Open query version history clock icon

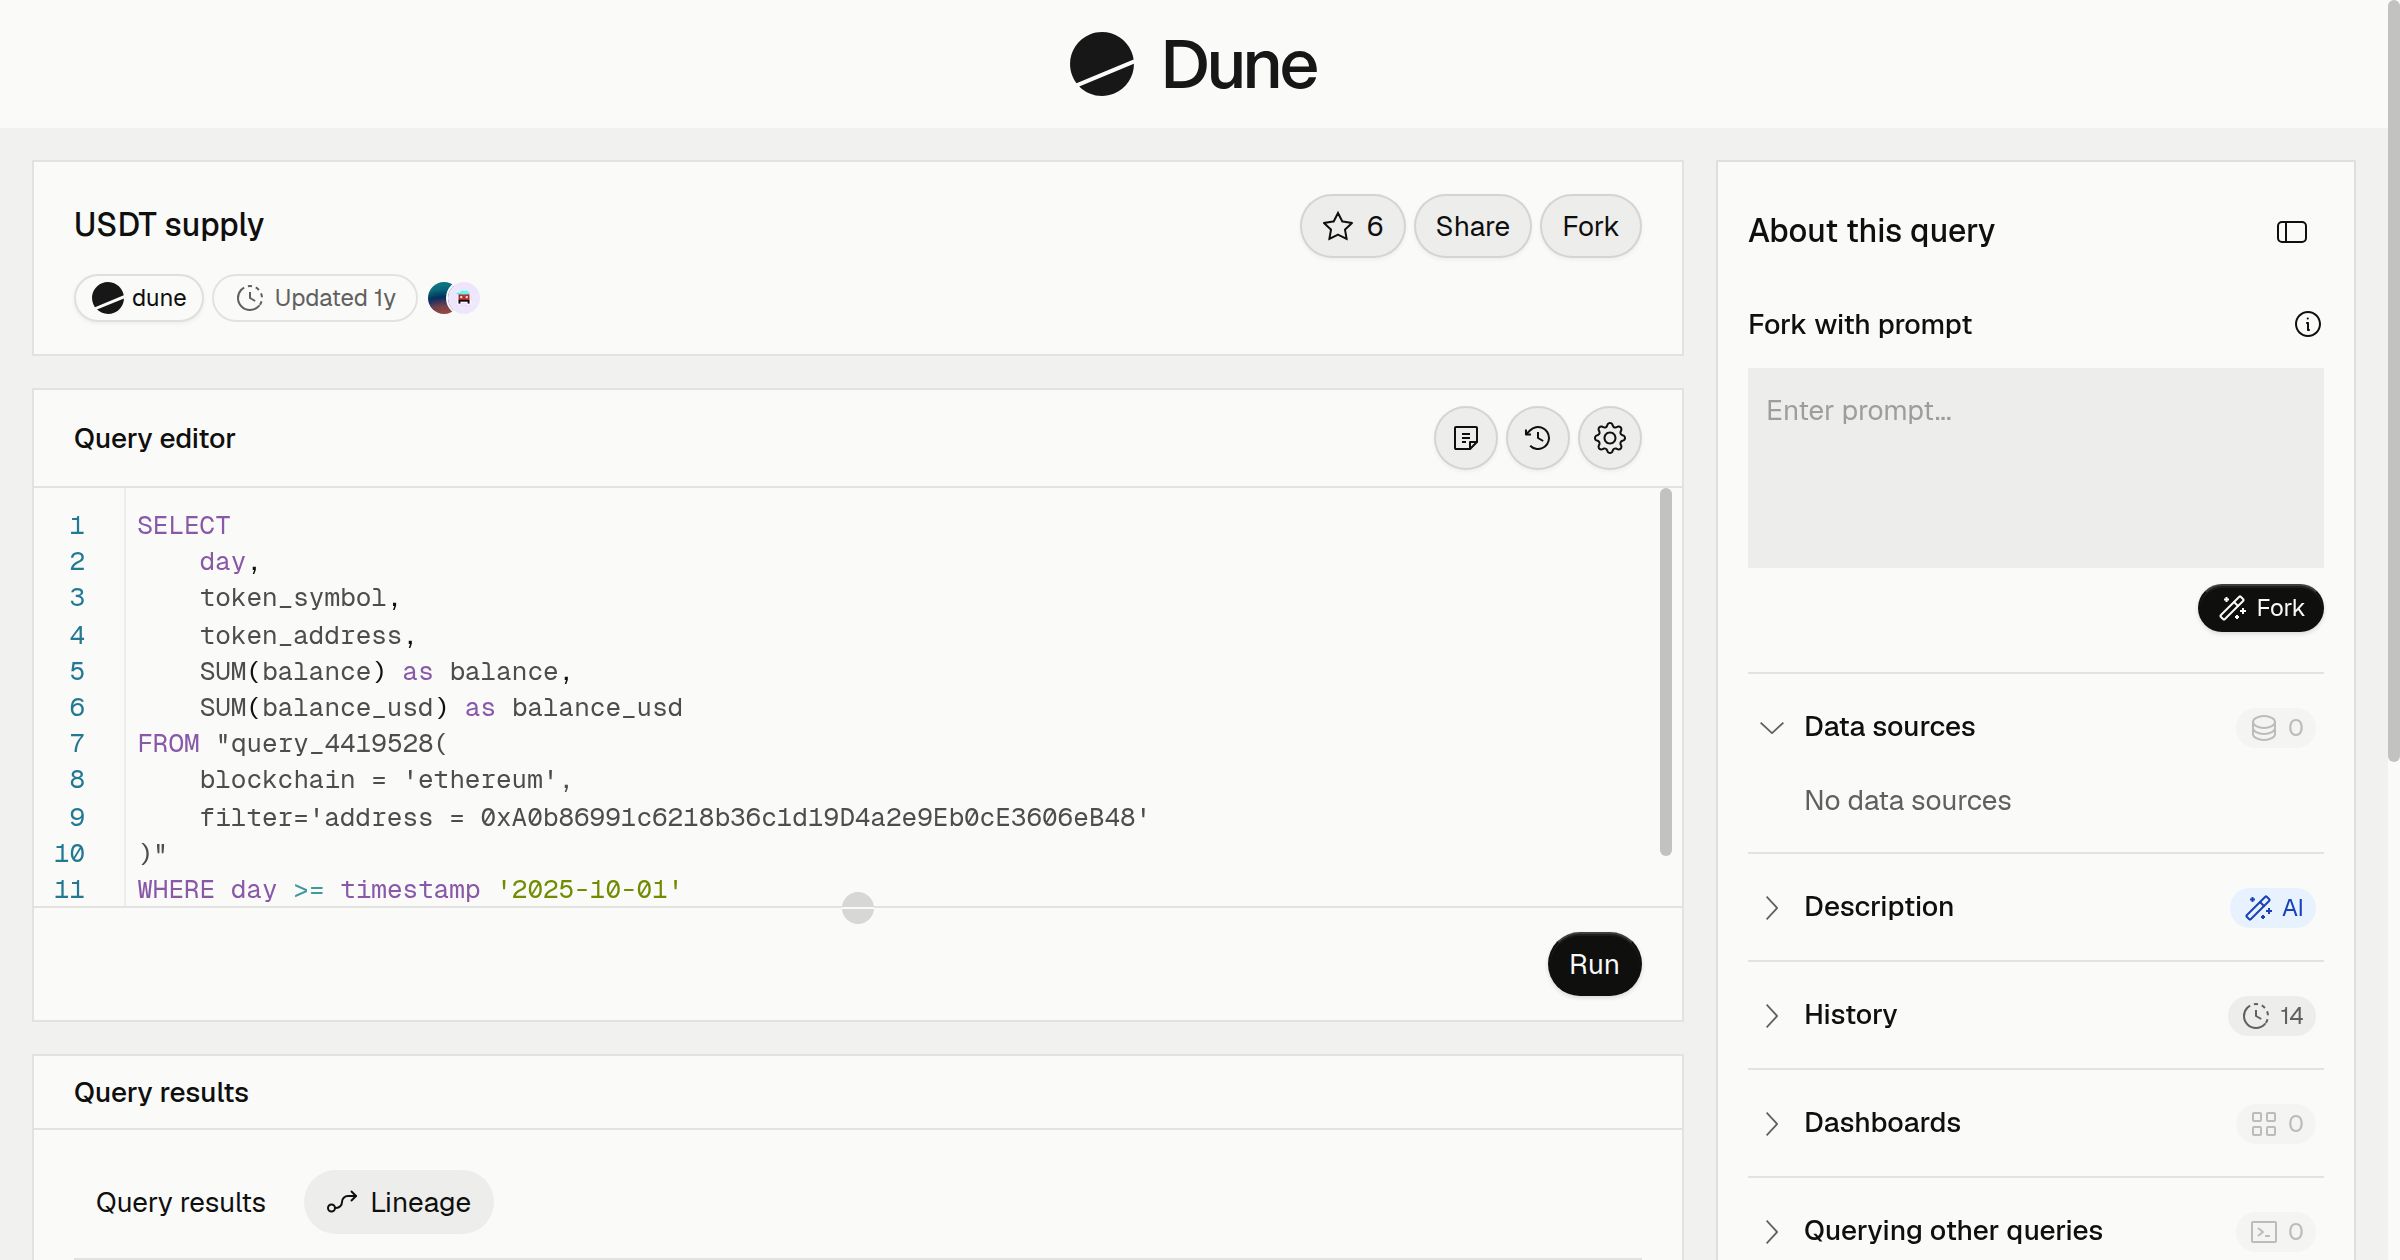1537,438
